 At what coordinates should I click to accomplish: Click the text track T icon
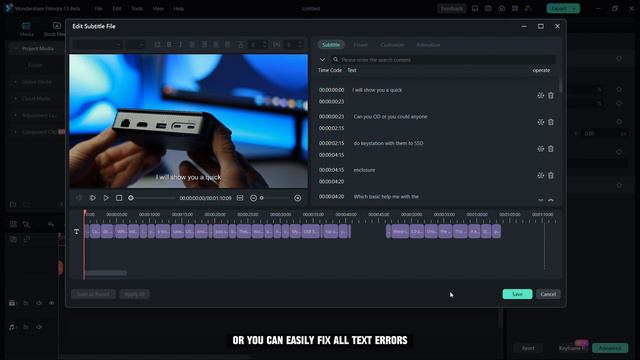(76, 231)
